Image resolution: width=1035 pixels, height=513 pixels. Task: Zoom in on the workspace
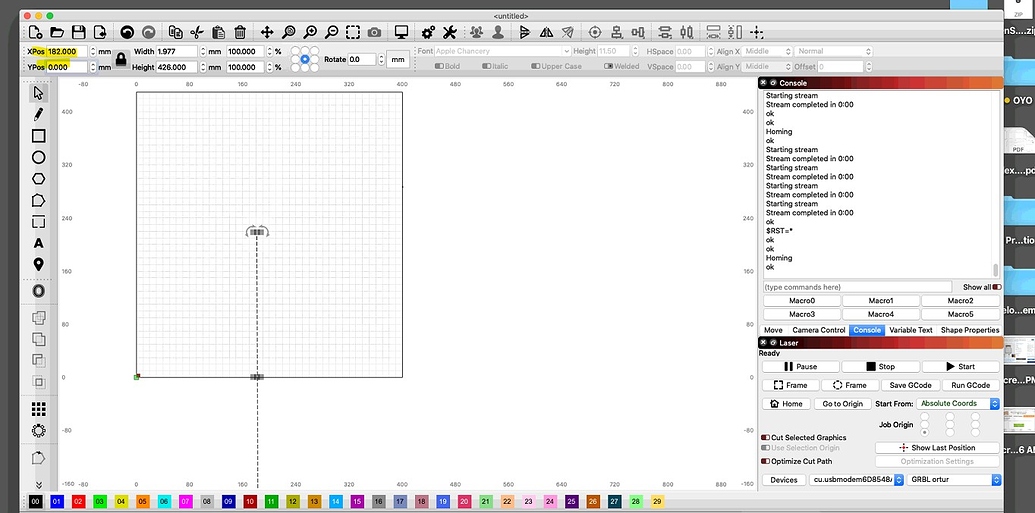(310, 32)
